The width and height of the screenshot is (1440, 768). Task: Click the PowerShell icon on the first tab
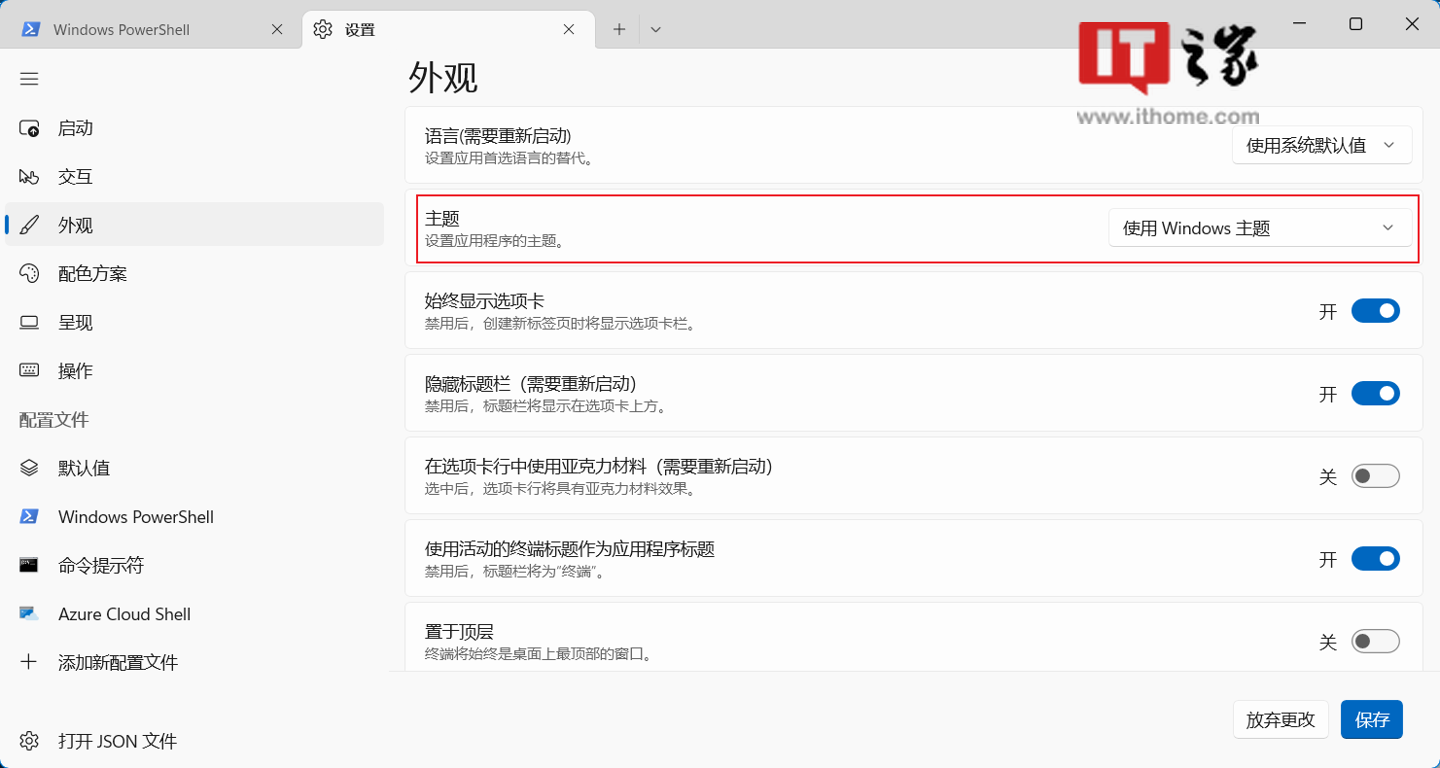[31, 29]
